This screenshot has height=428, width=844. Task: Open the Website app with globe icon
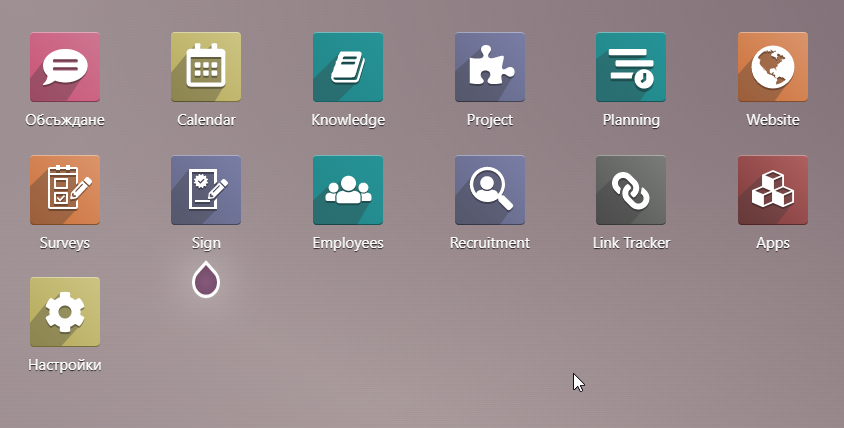click(773, 67)
